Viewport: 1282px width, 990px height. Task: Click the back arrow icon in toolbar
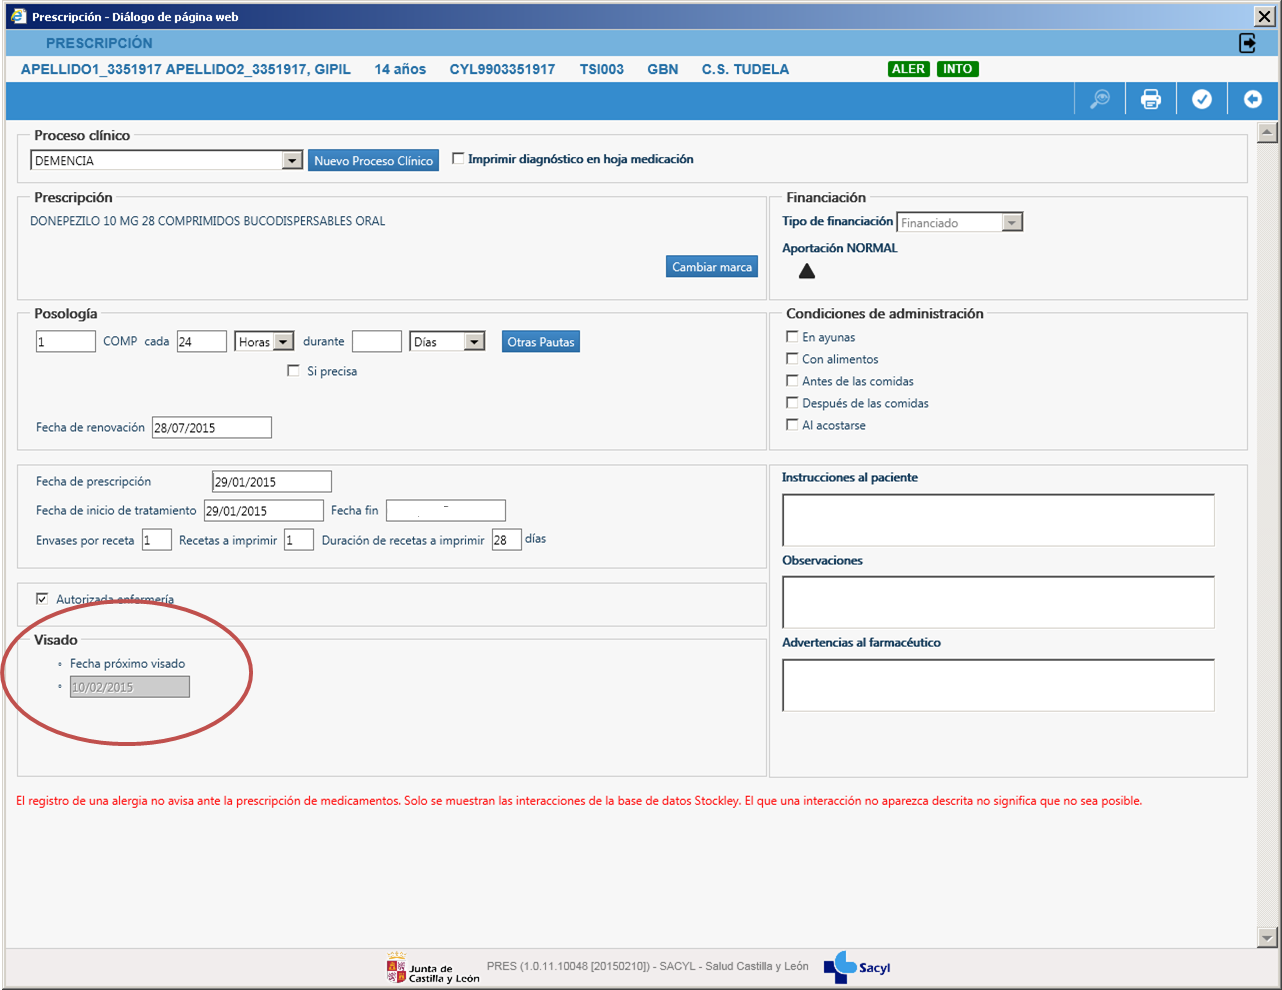[1252, 99]
